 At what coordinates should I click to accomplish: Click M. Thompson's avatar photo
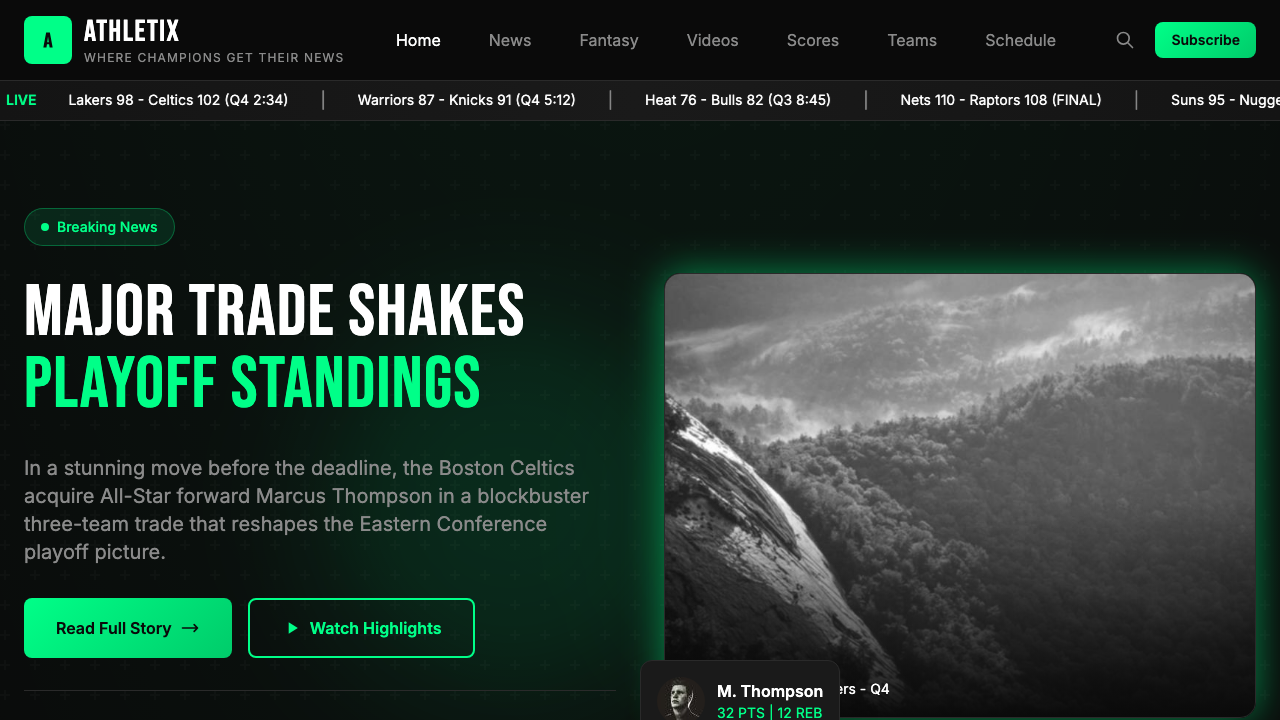click(x=681, y=699)
